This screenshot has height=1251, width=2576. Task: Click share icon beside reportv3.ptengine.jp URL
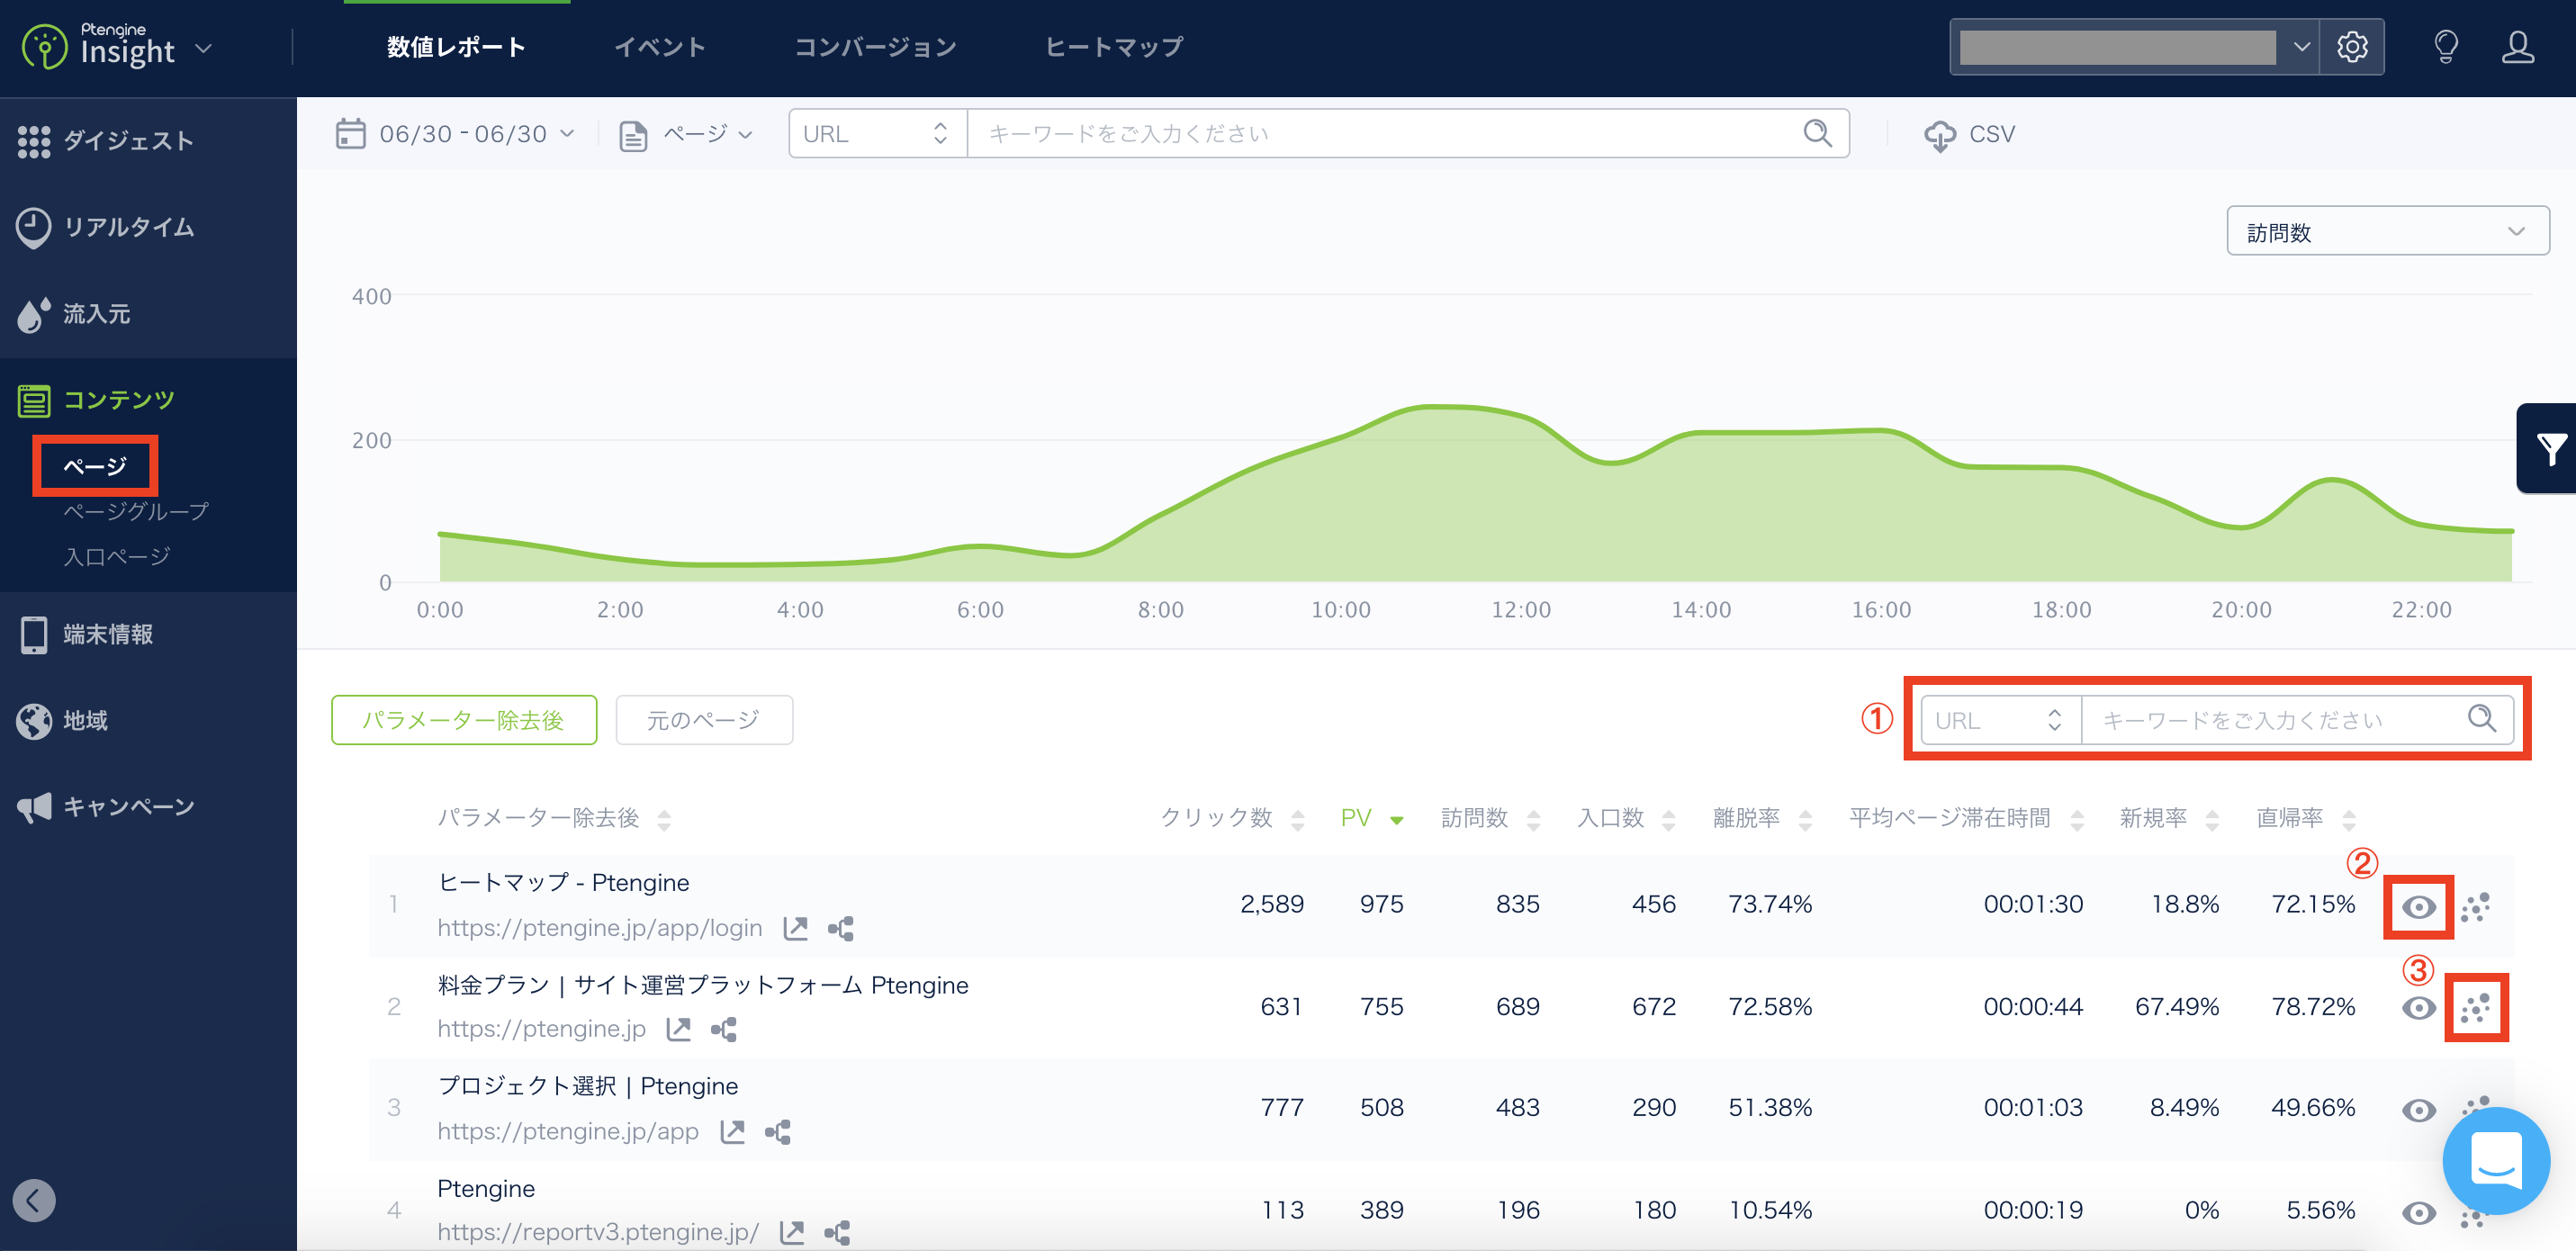tap(837, 1232)
